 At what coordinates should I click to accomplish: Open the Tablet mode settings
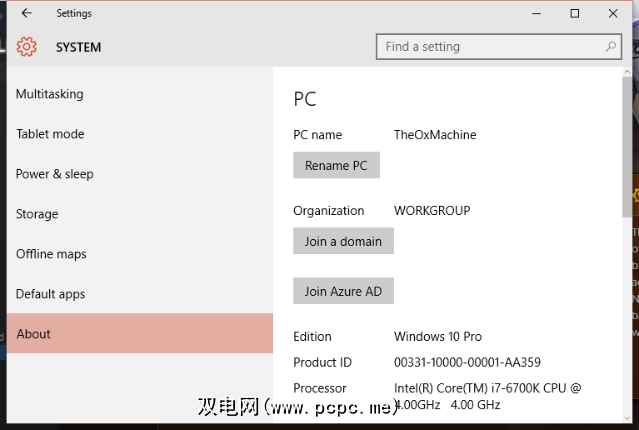pyautogui.click(x=139, y=134)
